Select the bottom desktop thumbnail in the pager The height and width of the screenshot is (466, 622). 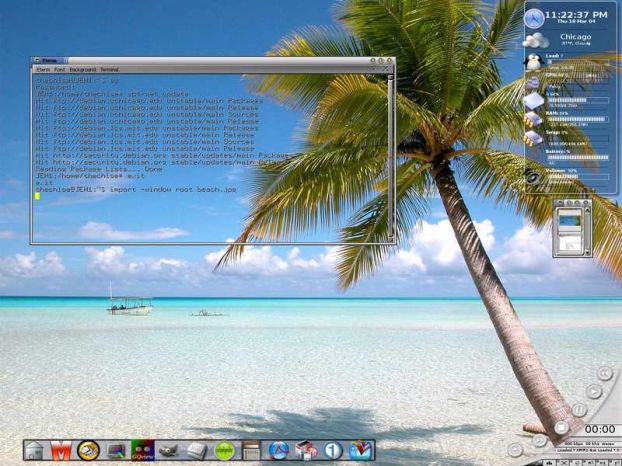[x=570, y=243]
